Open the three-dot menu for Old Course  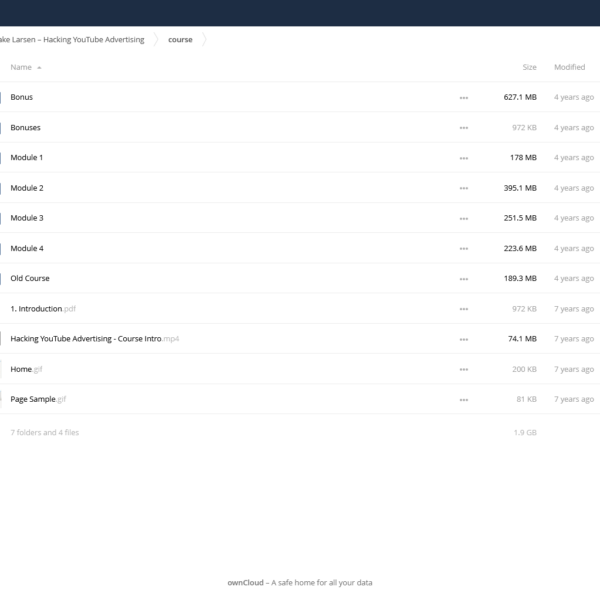pyautogui.click(x=464, y=279)
